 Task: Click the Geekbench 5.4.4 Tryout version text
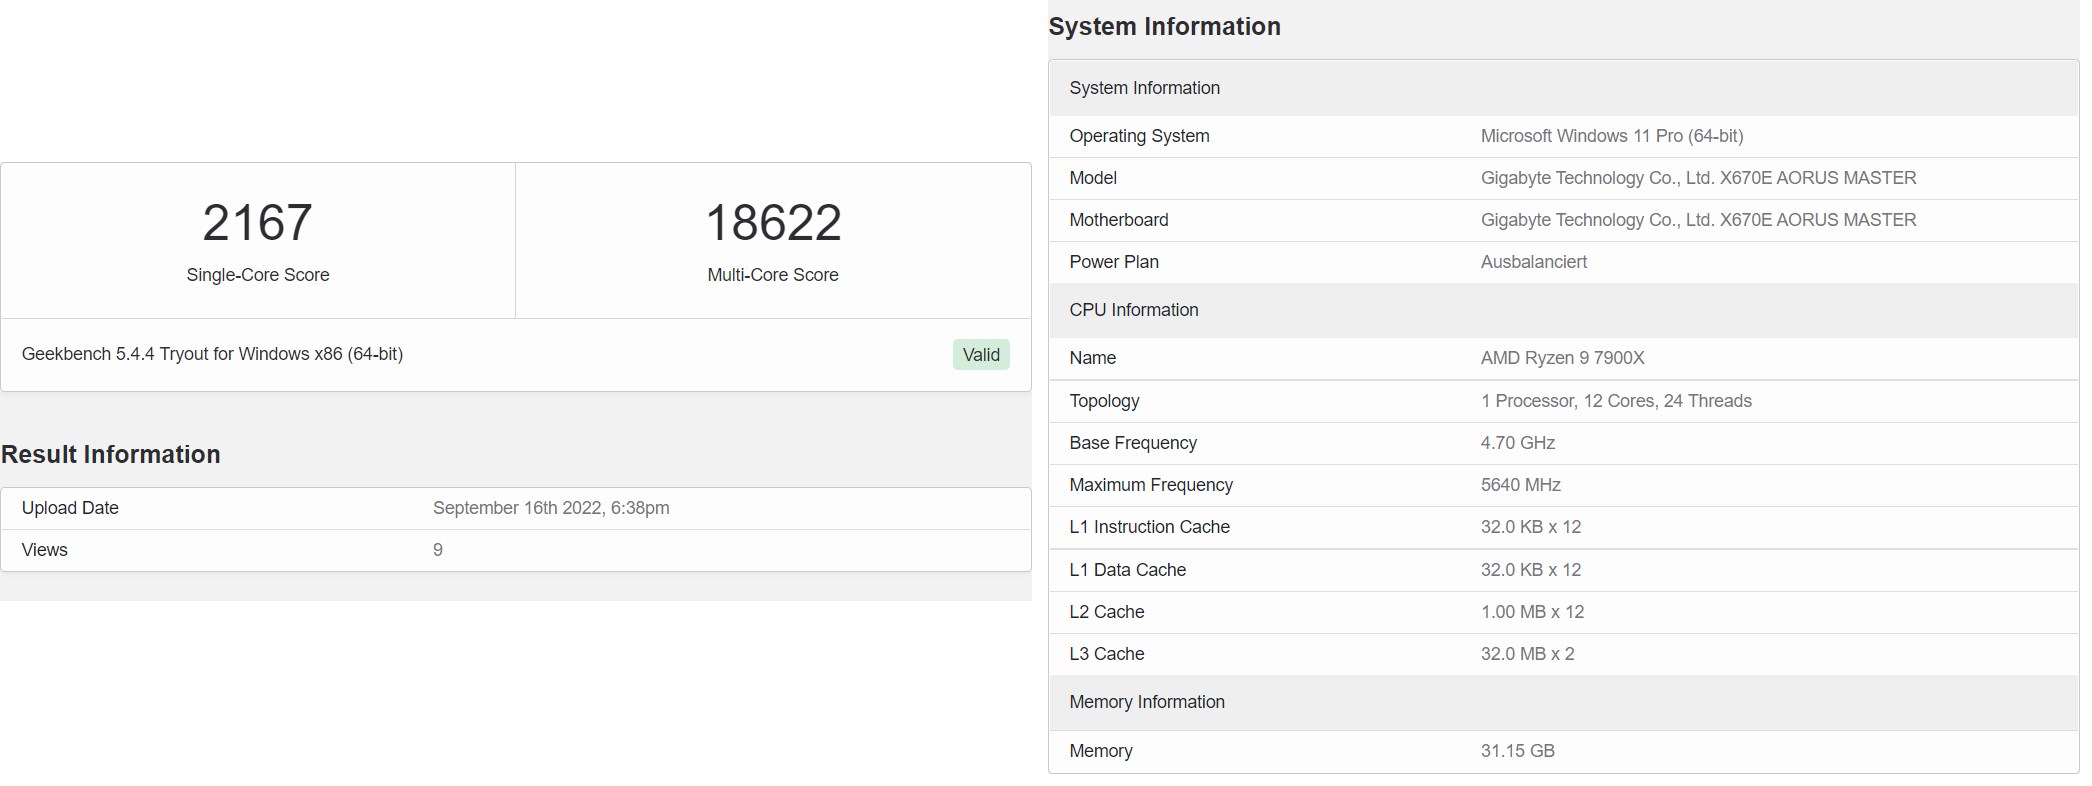[x=212, y=354]
